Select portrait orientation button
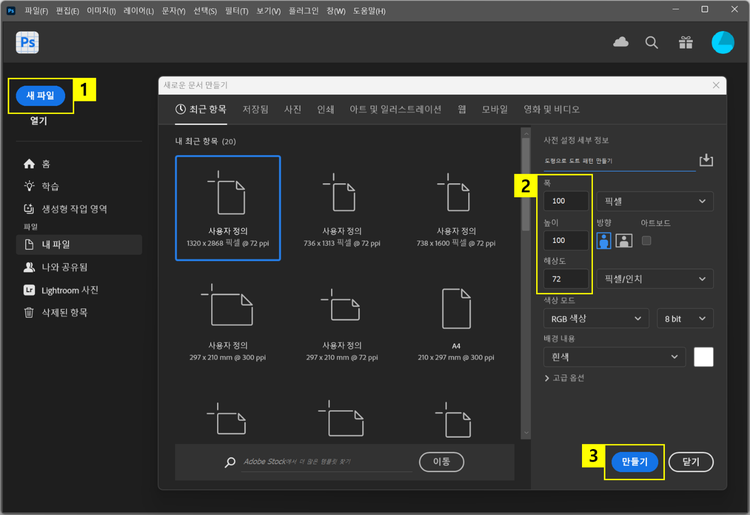 pos(604,241)
